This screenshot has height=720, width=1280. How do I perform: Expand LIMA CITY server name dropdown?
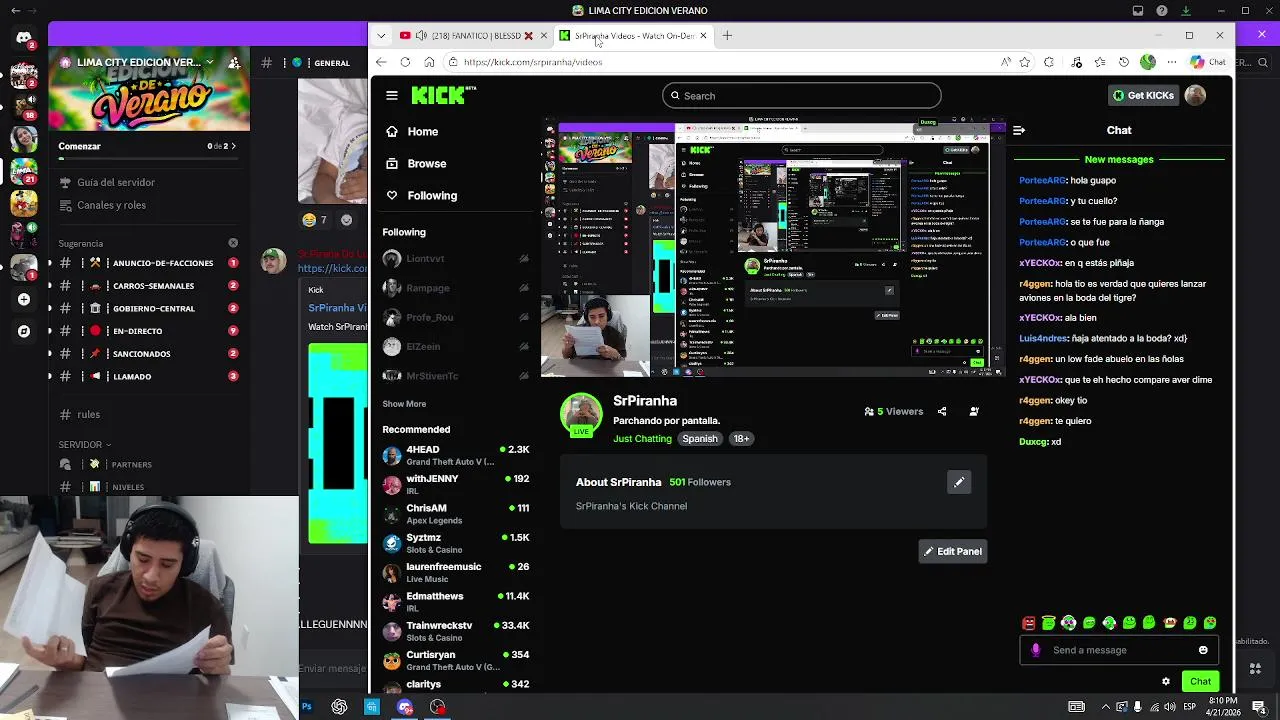click(209, 62)
